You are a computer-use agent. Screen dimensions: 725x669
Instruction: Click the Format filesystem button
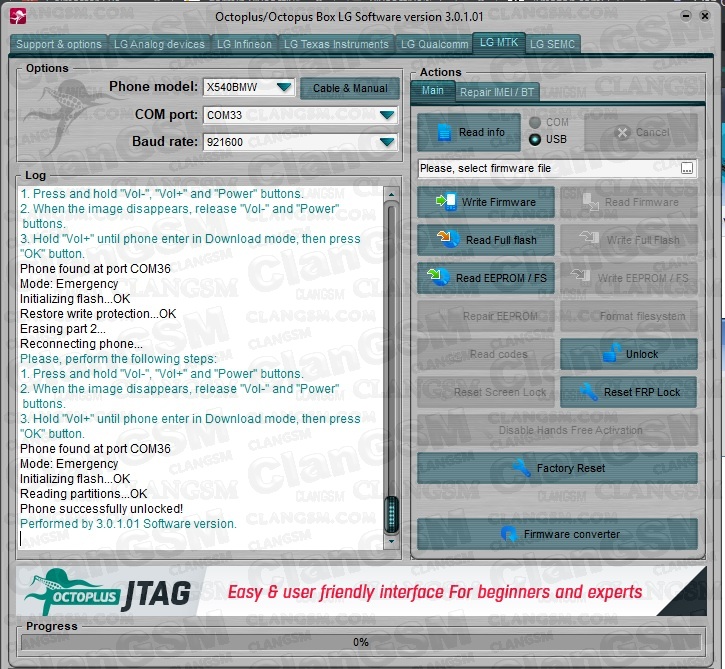[629, 316]
